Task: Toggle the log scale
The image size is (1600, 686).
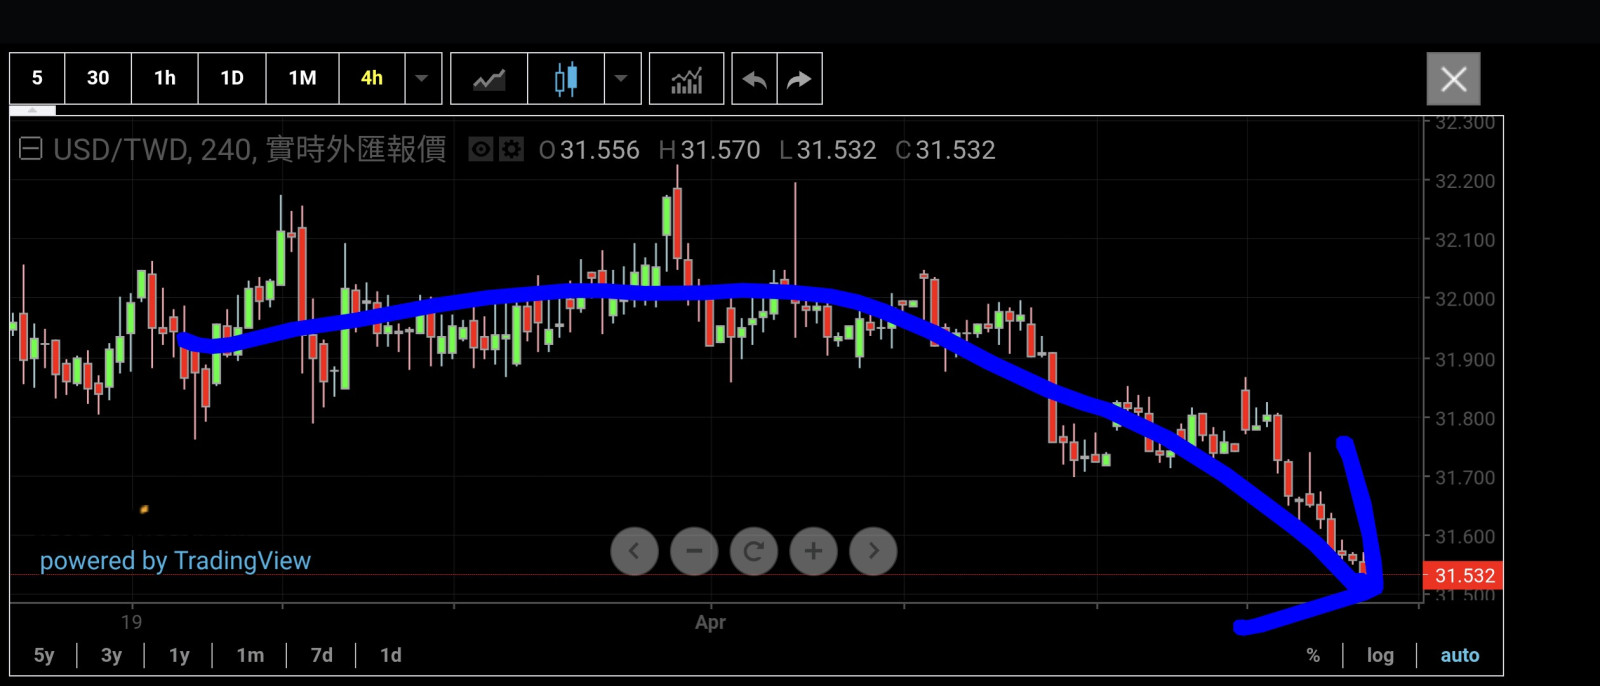Action: 1380,655
